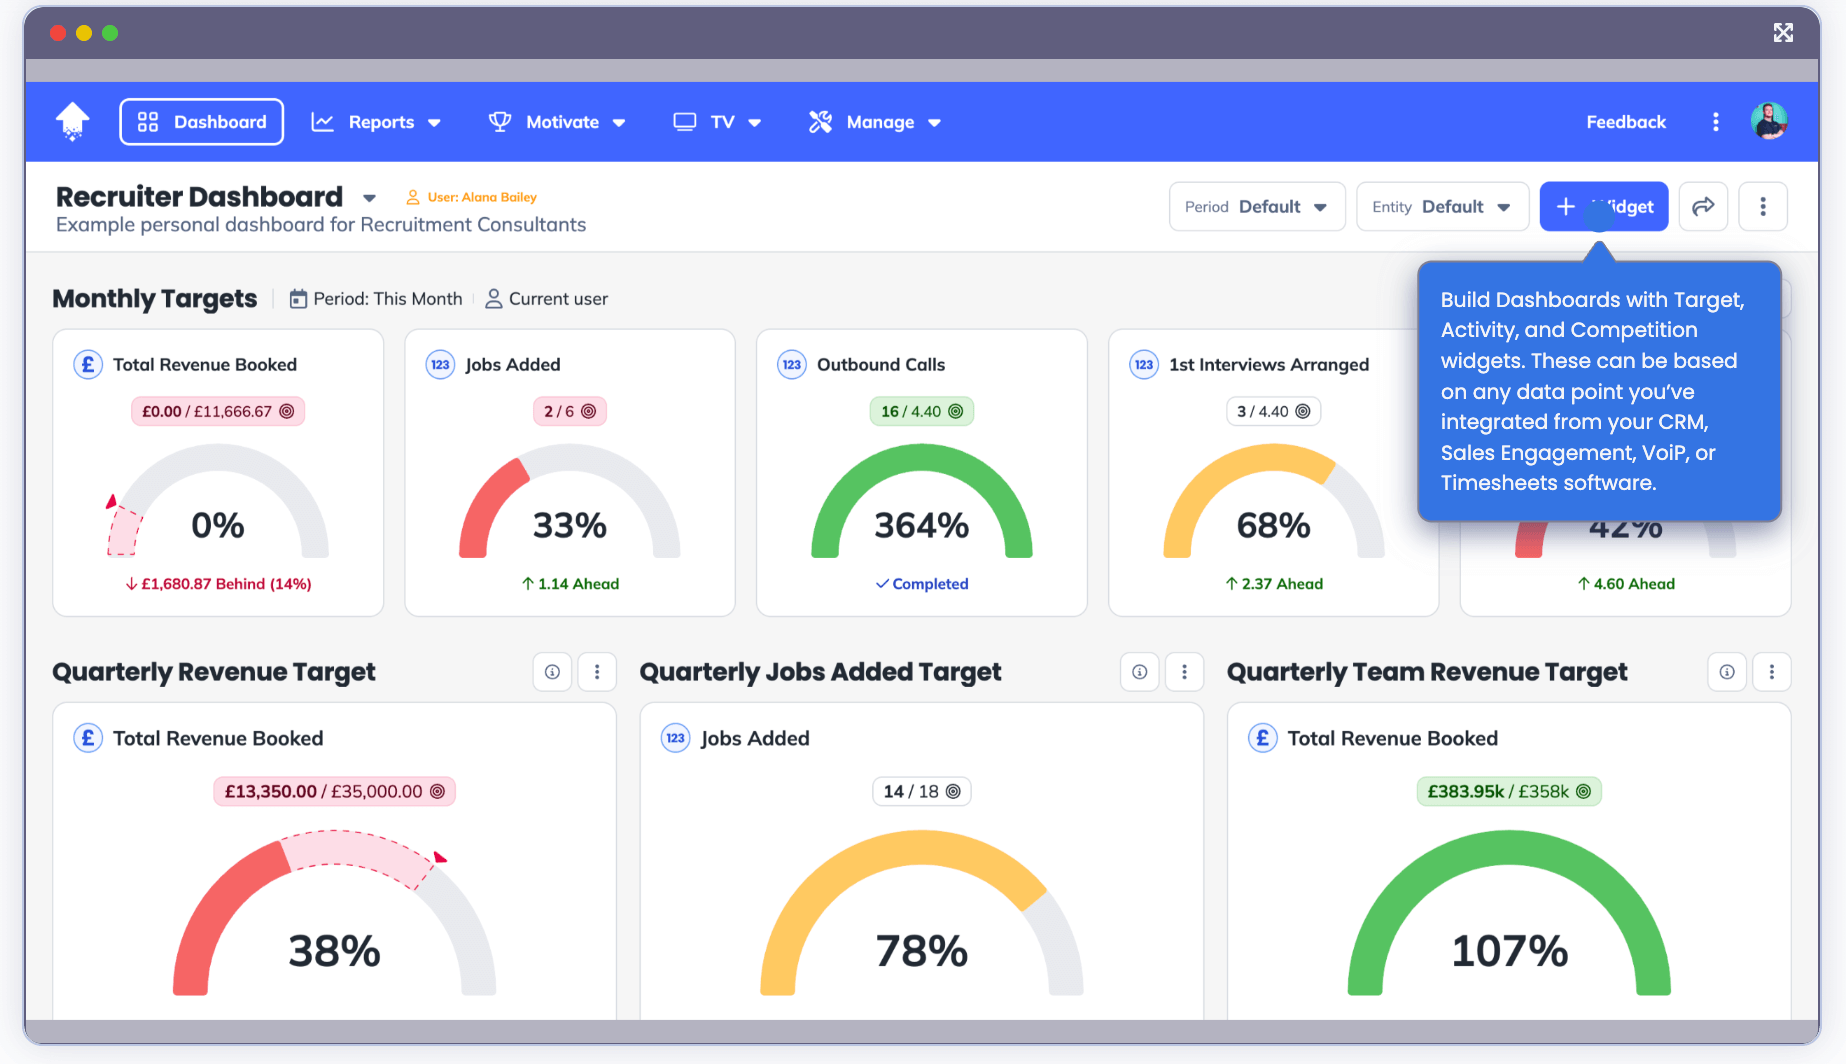The image size is (1846, 1064).
Task: Open the info icon on Quarterly Revenue Target
Action: coord(551,671)
